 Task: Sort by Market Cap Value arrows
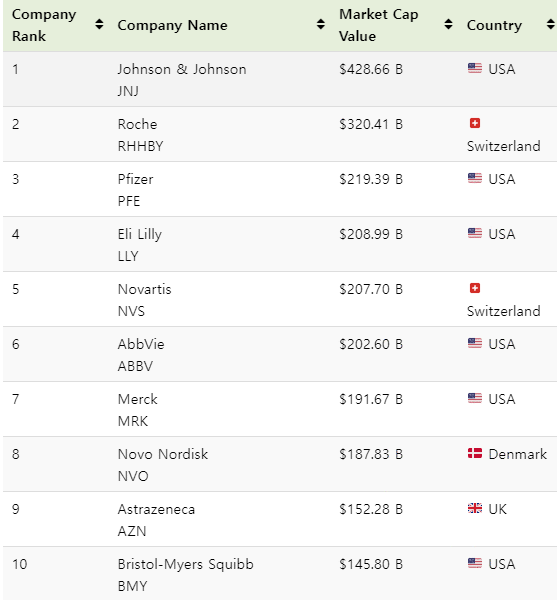448,24
